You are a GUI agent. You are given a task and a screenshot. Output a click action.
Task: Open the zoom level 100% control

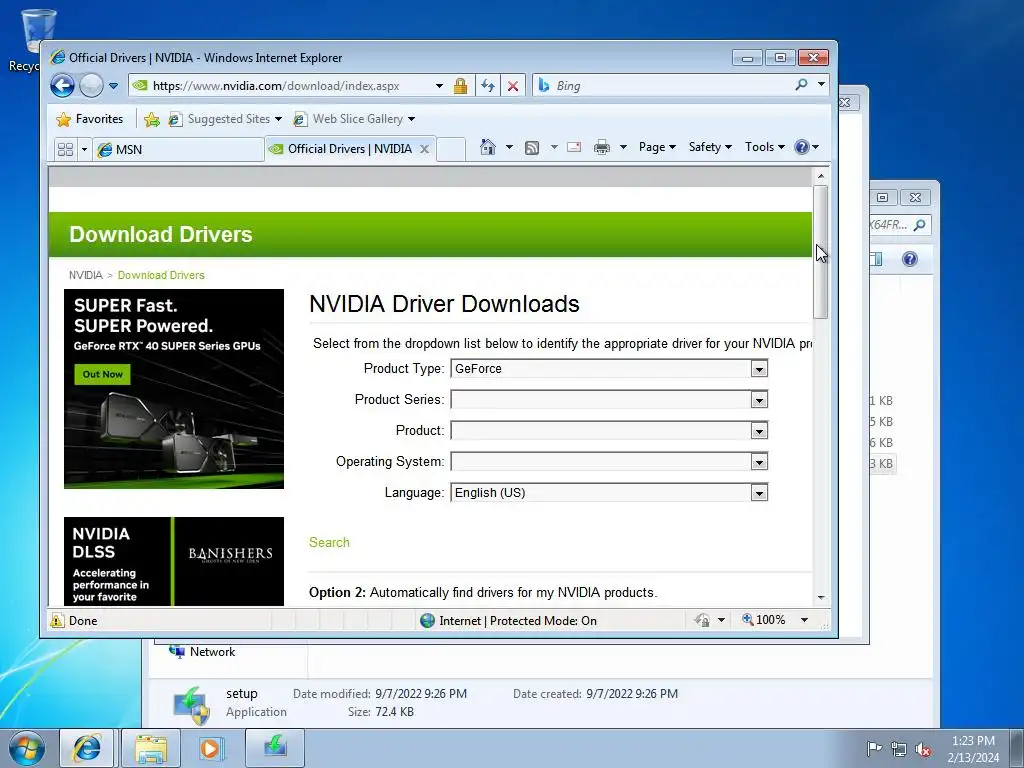775,620
